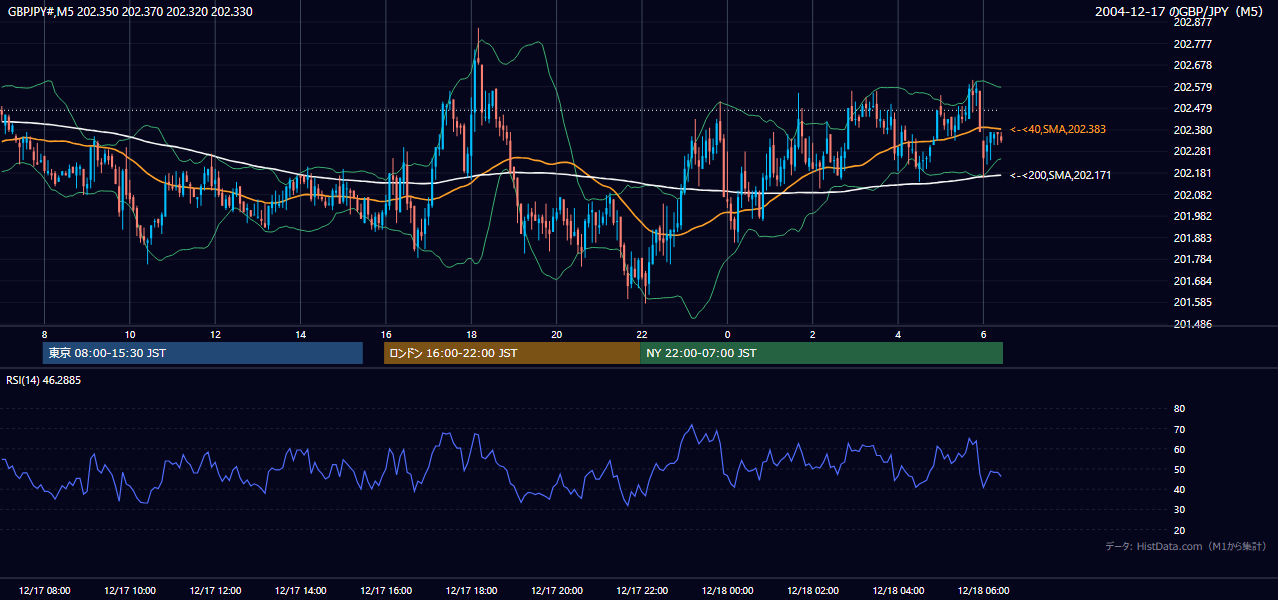Click price level 202.082 on axis
Viewport: 1278px width, 600px height.
click(x=1192, y=195)
